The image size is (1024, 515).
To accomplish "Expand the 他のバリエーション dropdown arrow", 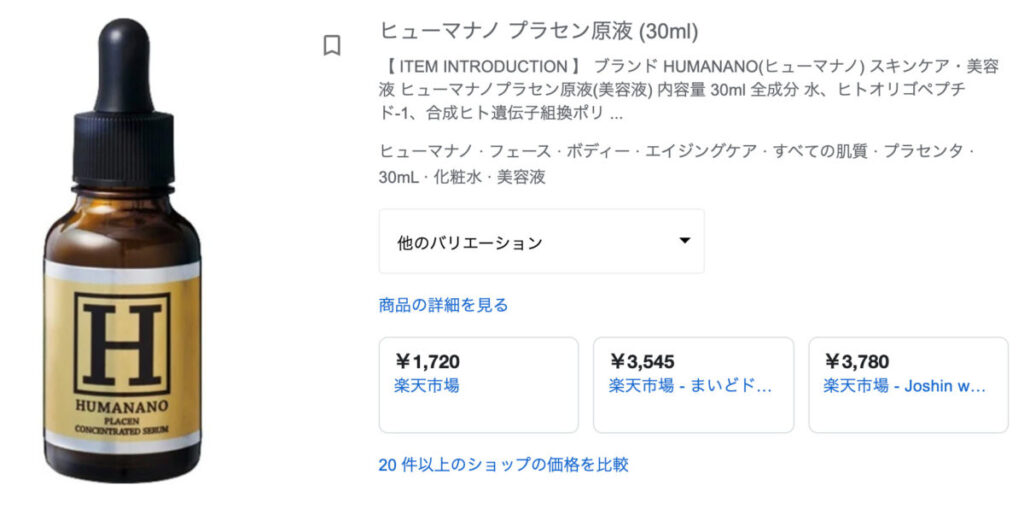I will click(x=685, y=241).
